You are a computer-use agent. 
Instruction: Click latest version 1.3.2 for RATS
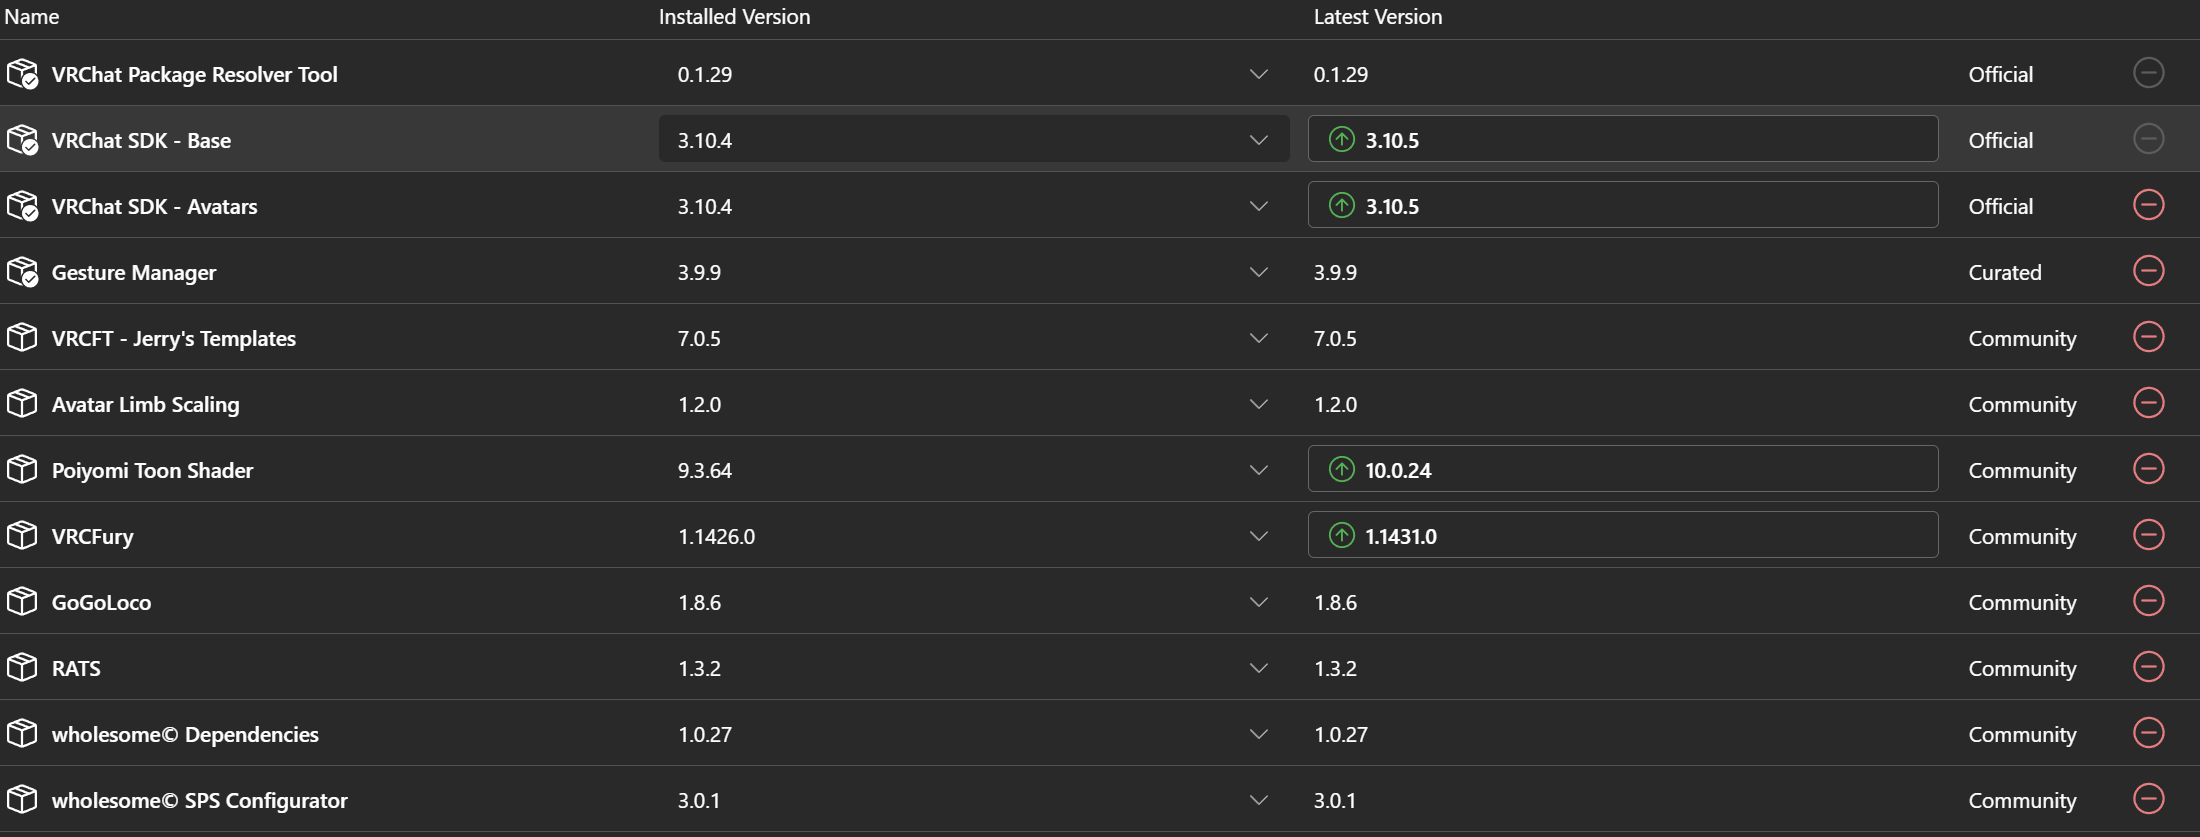[1335, 668]
